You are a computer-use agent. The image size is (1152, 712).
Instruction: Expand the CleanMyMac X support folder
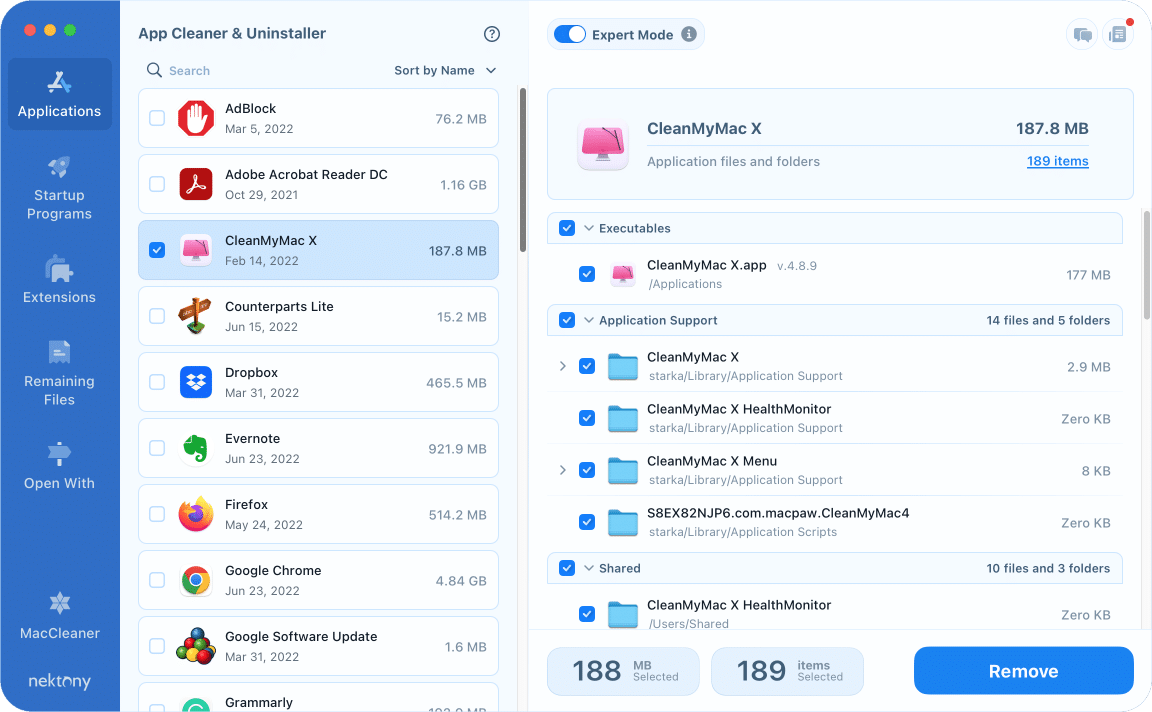[x=563, y=366]
